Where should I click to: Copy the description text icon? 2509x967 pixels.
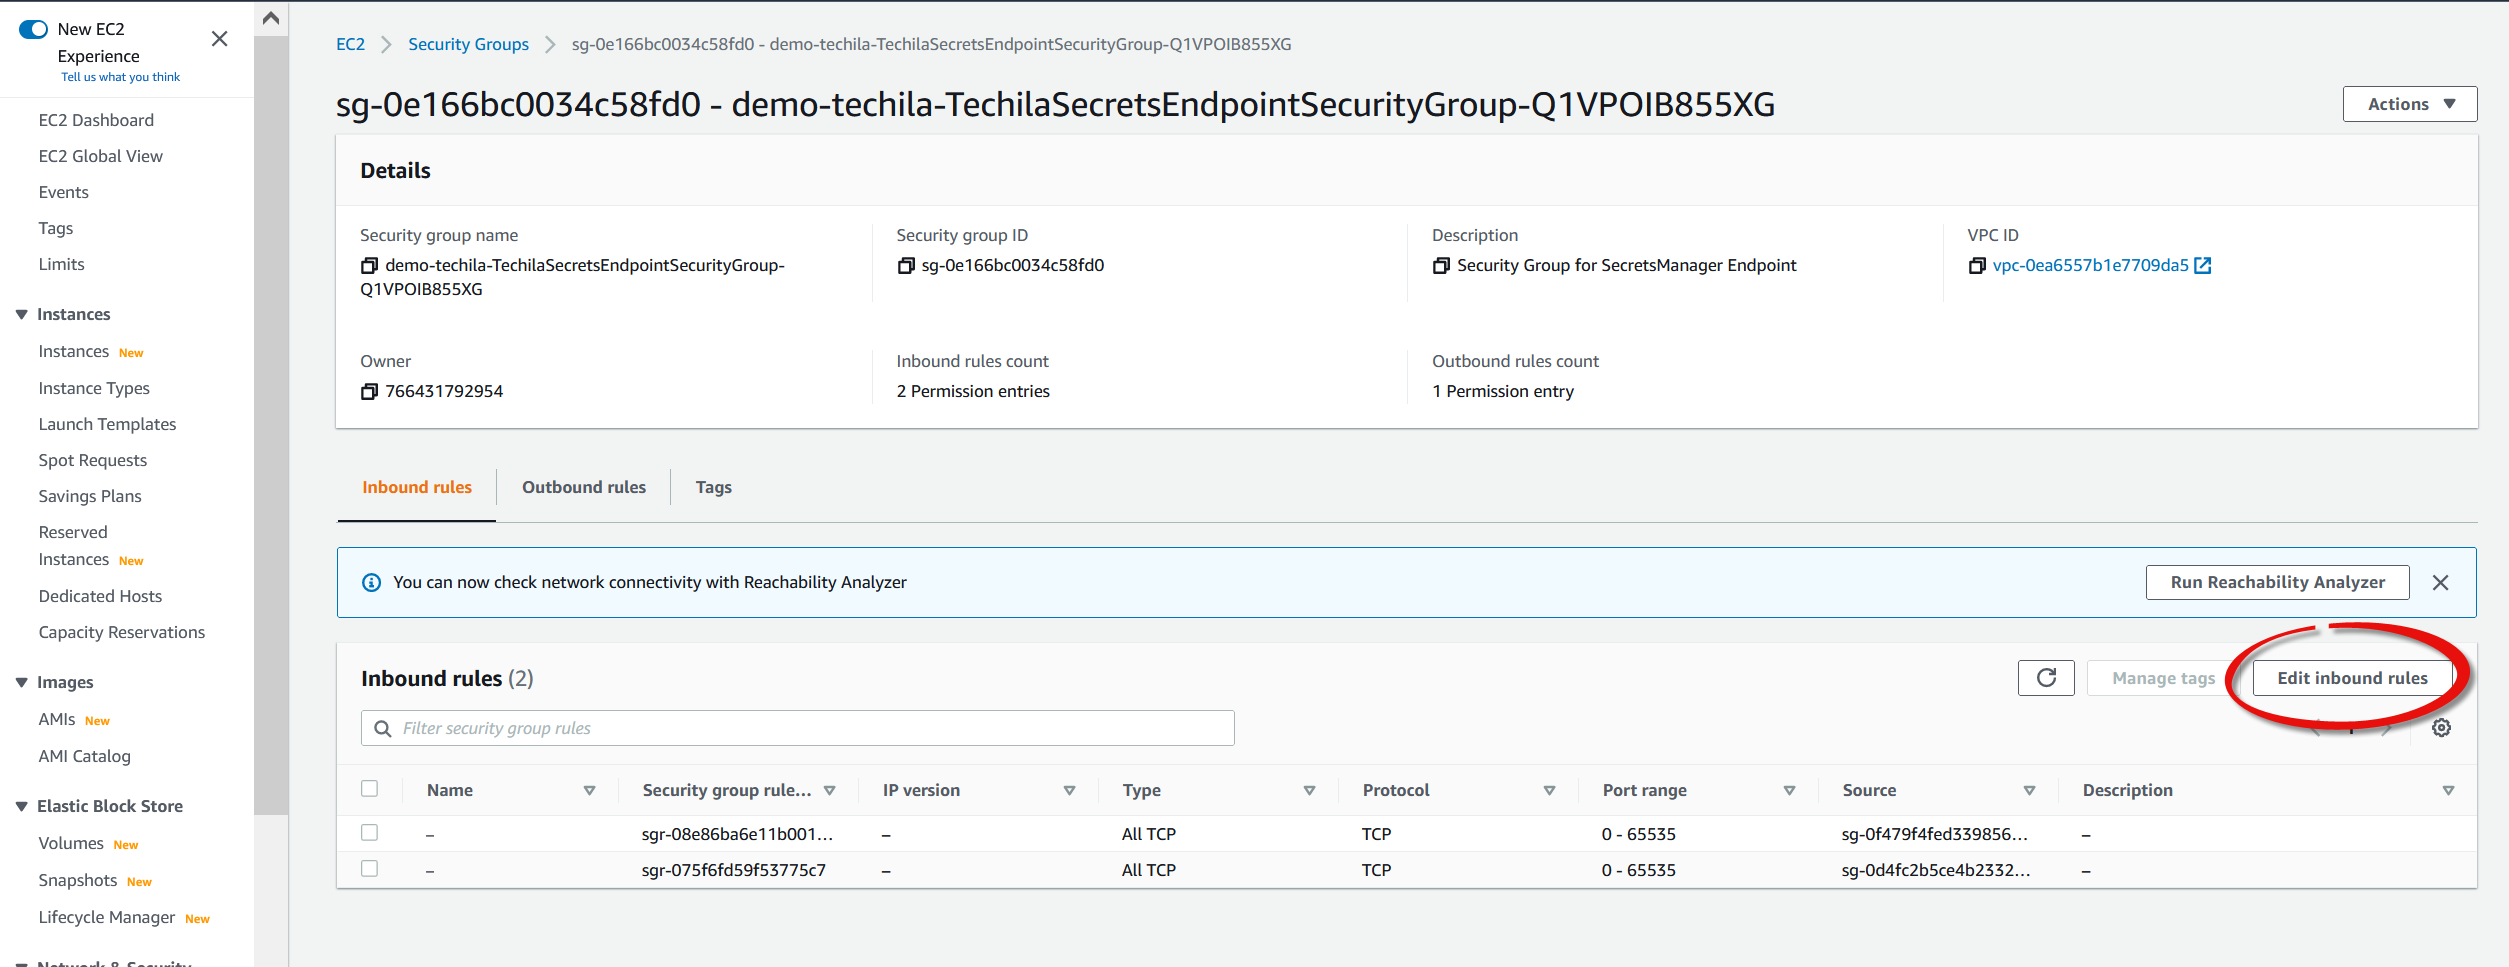pyautogui.click(x=1441, y=266)
